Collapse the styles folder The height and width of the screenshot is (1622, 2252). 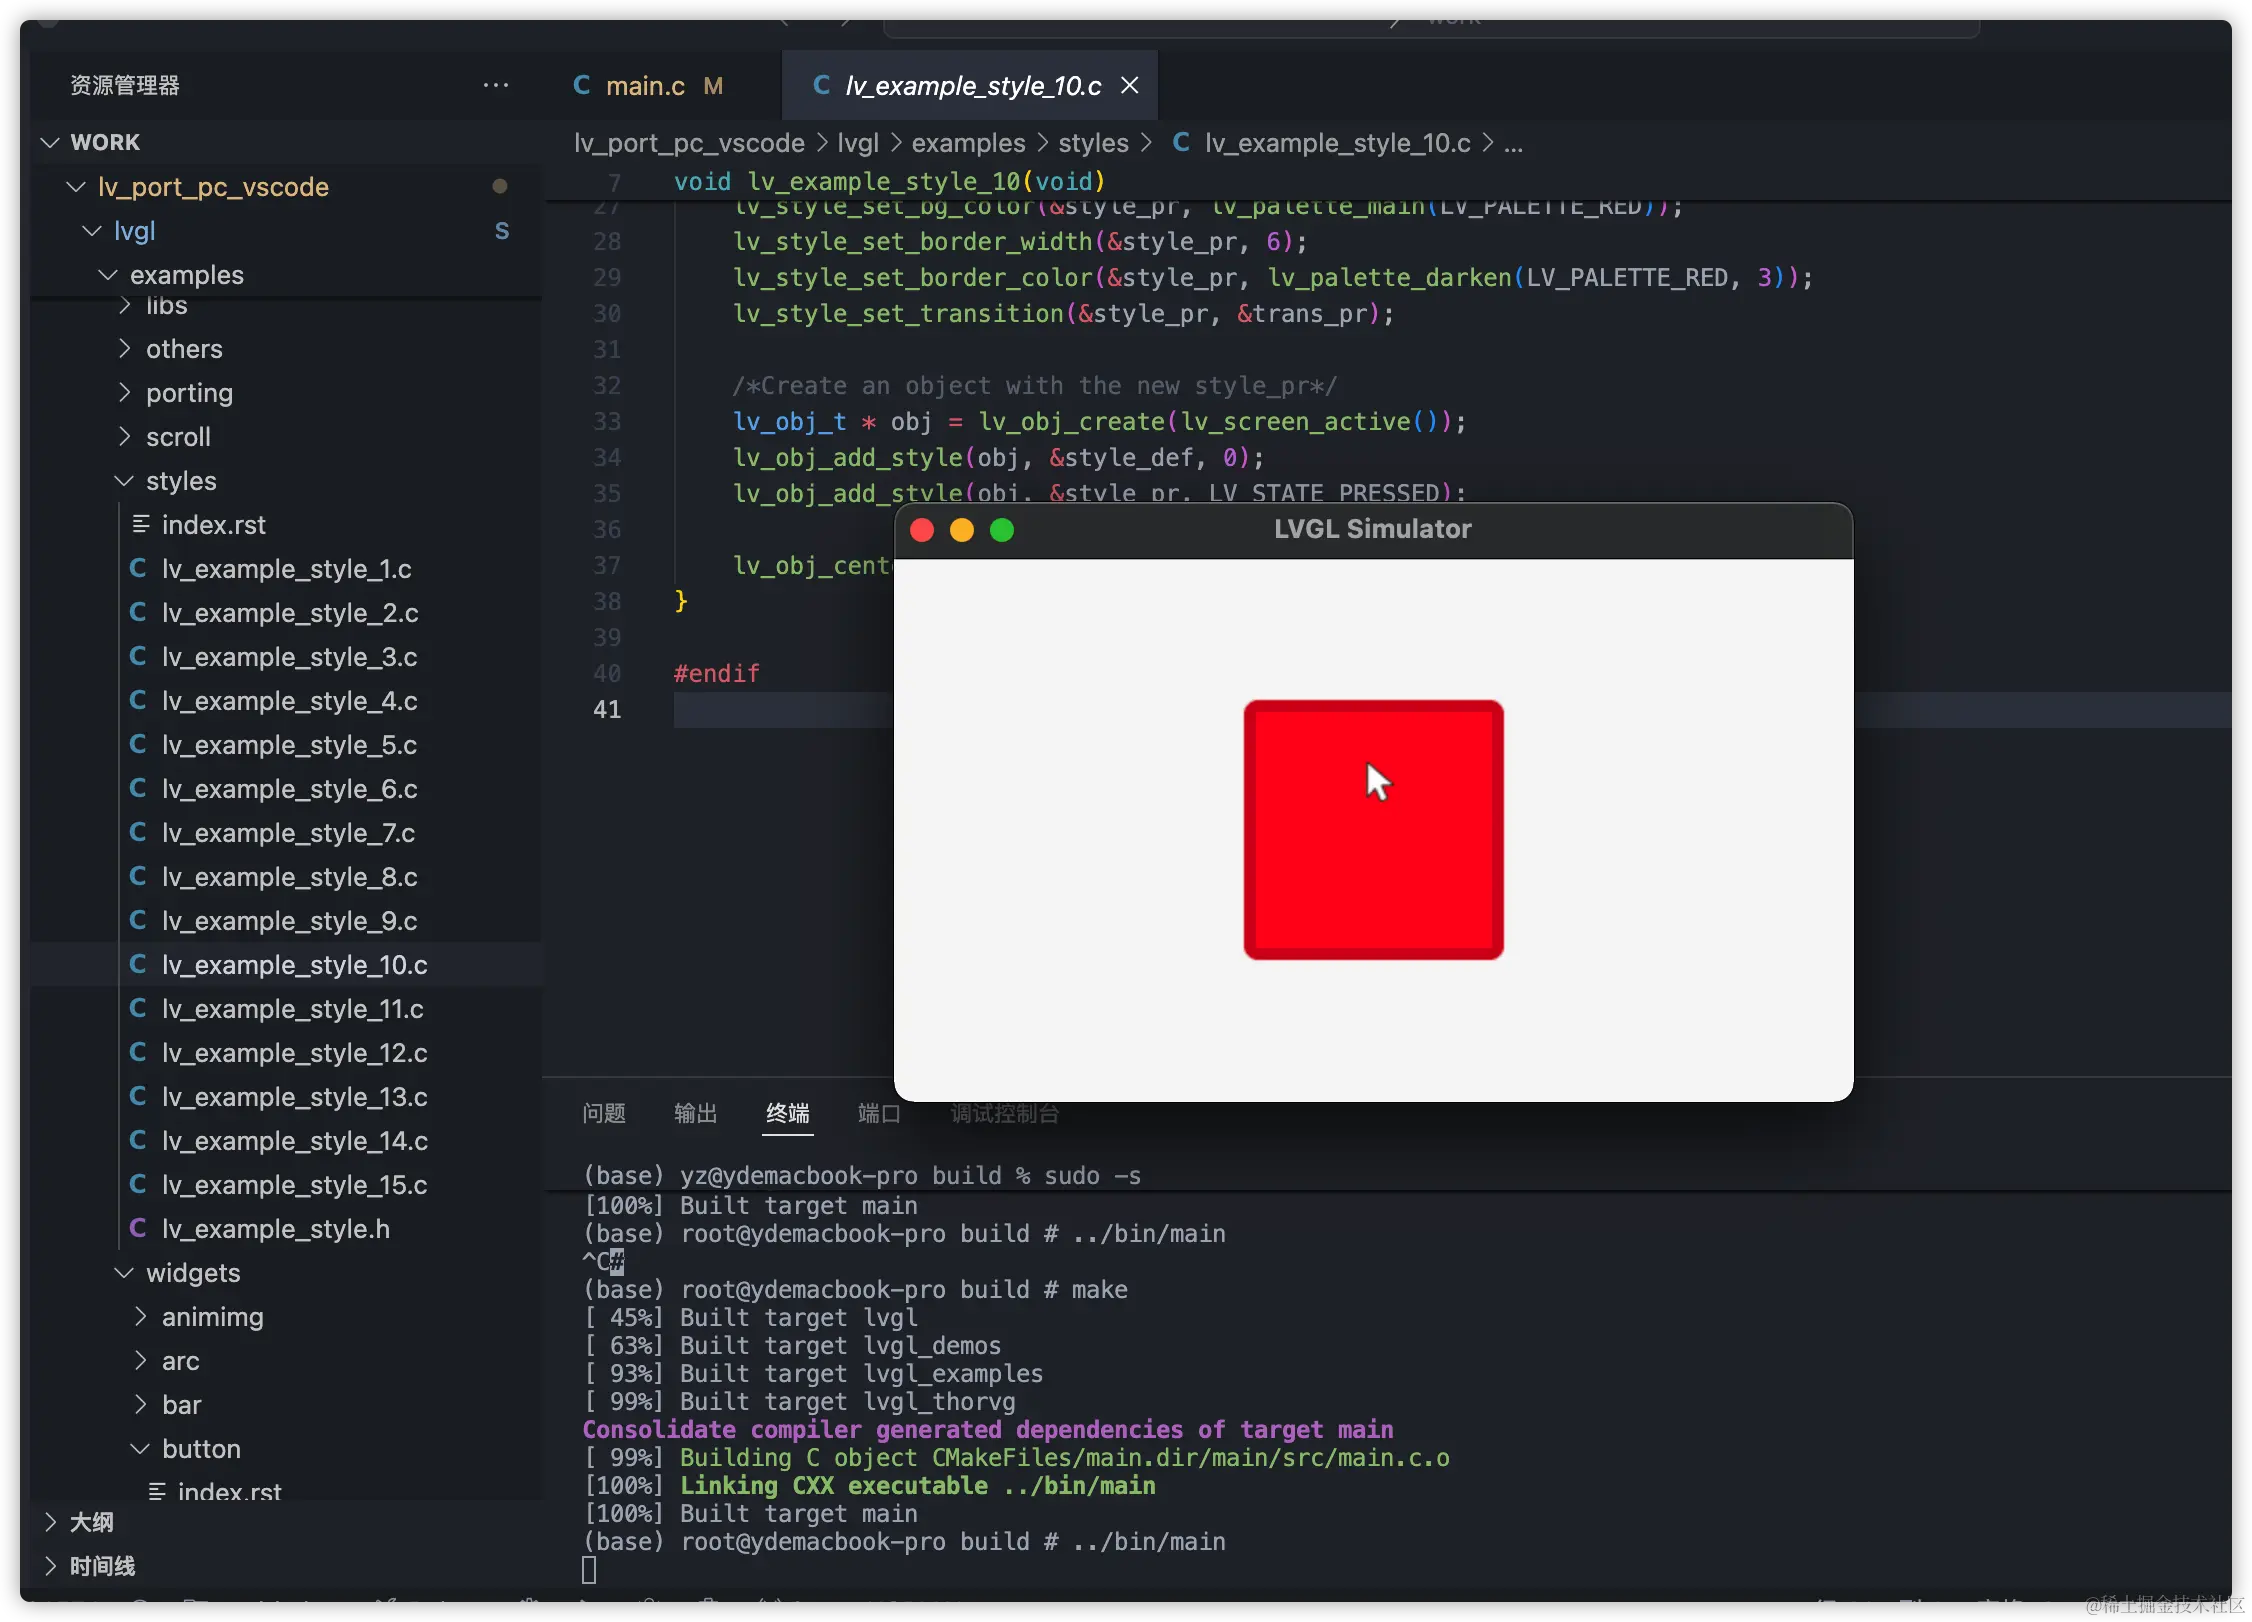(x=124, y=480)
